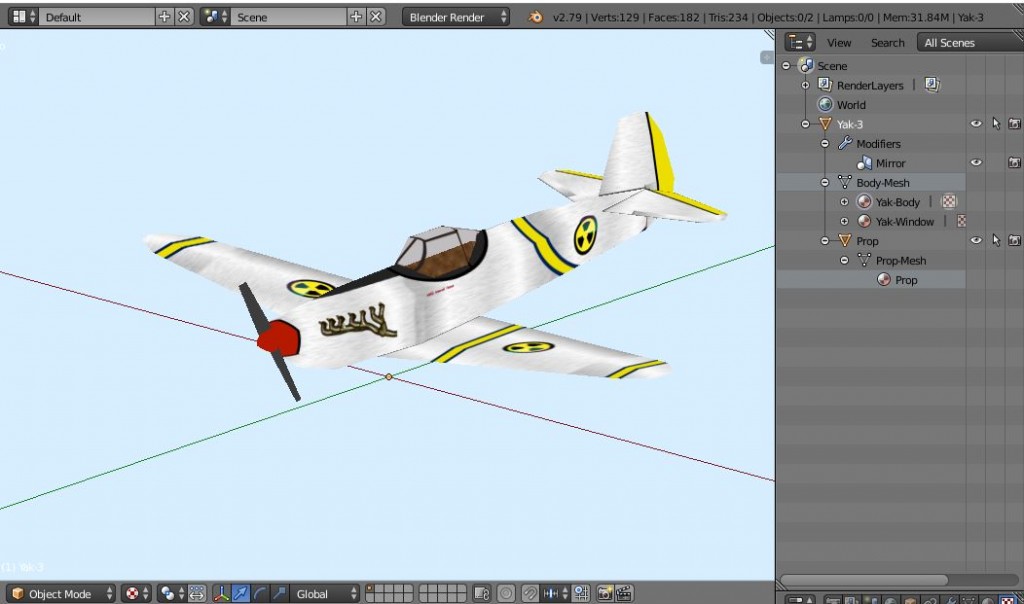
Task: Delete the current Scene using the X button
Action: tap(375, 16)
